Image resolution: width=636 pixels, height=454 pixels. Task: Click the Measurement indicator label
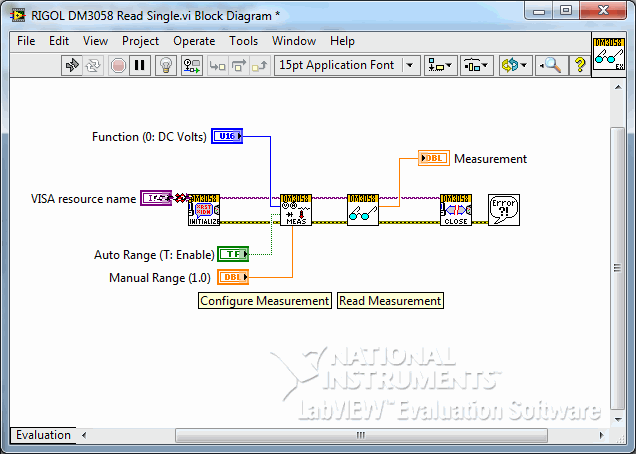click(490, 159)
